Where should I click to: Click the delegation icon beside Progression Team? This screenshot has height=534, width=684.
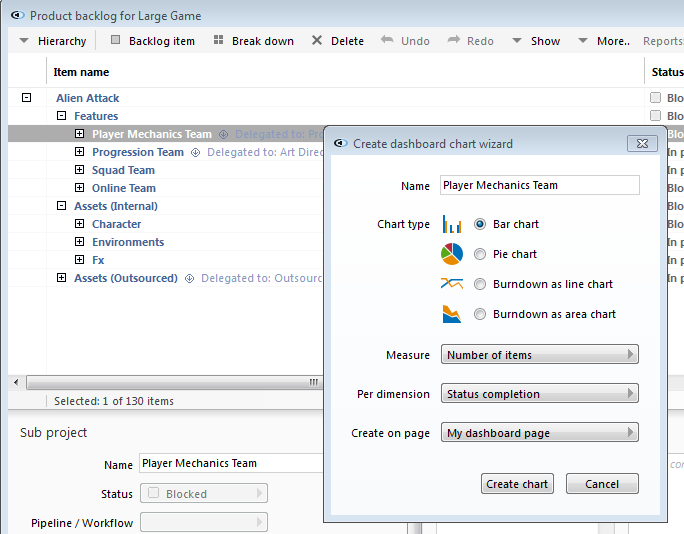coord(195,152)
